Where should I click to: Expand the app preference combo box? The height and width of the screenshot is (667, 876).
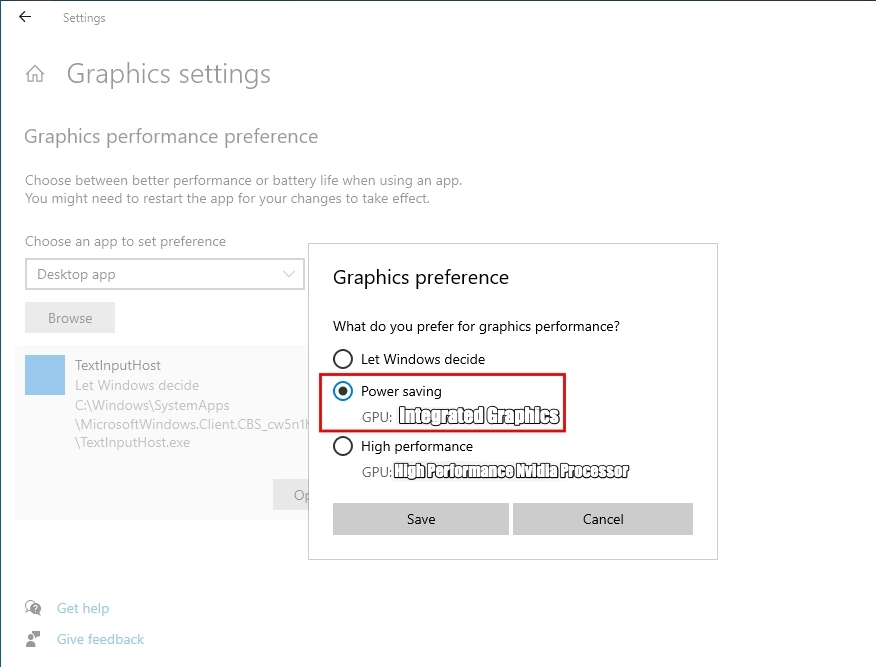pyautogui.click(x=165, y=274)
